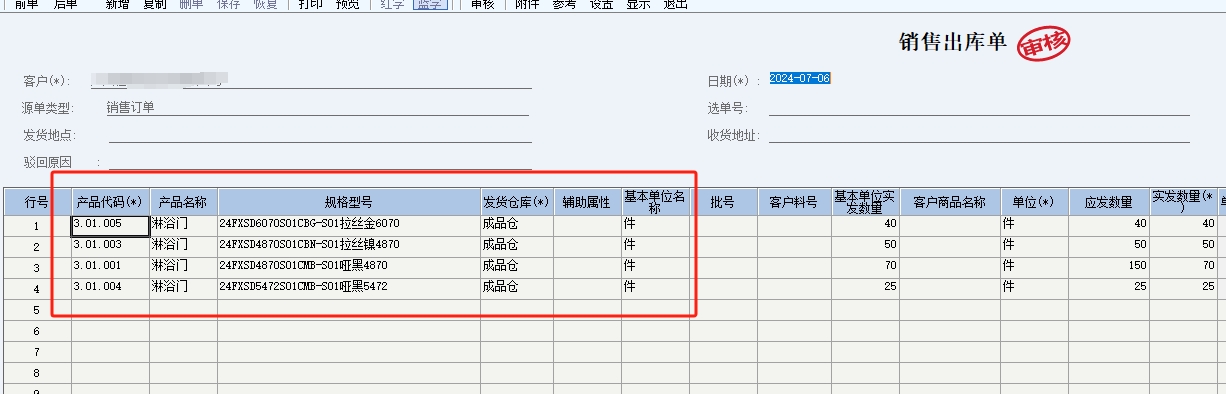Click spec cell 24FXSD6070S01CBG-S01拉丝金6070

348,225
